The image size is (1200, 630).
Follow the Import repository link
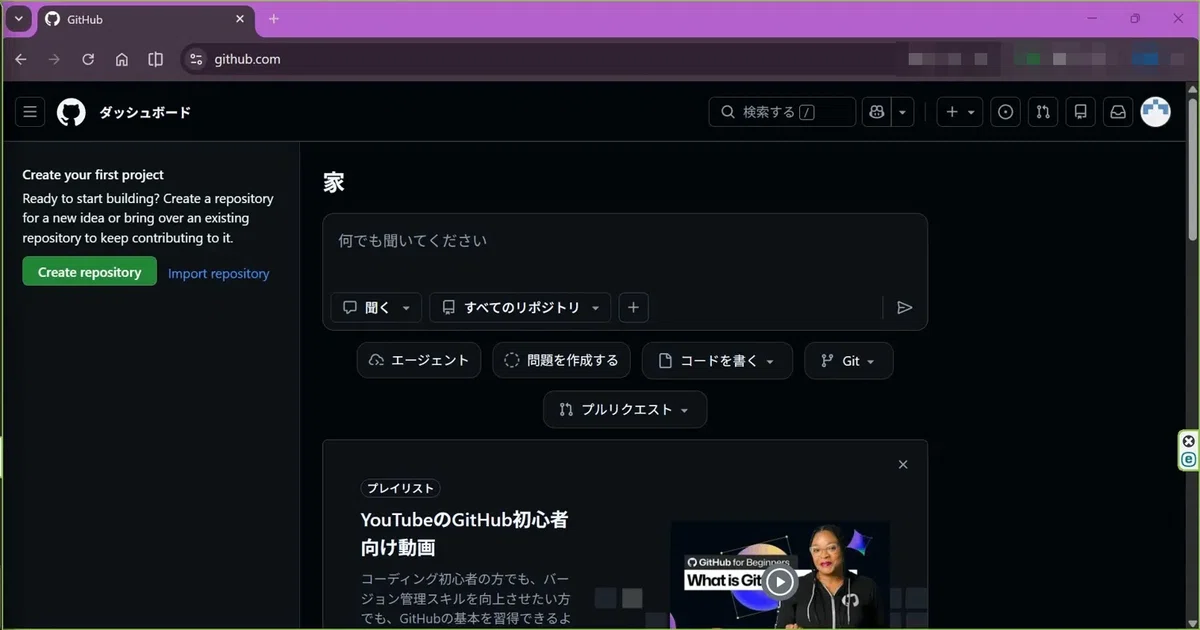point(219,273)
